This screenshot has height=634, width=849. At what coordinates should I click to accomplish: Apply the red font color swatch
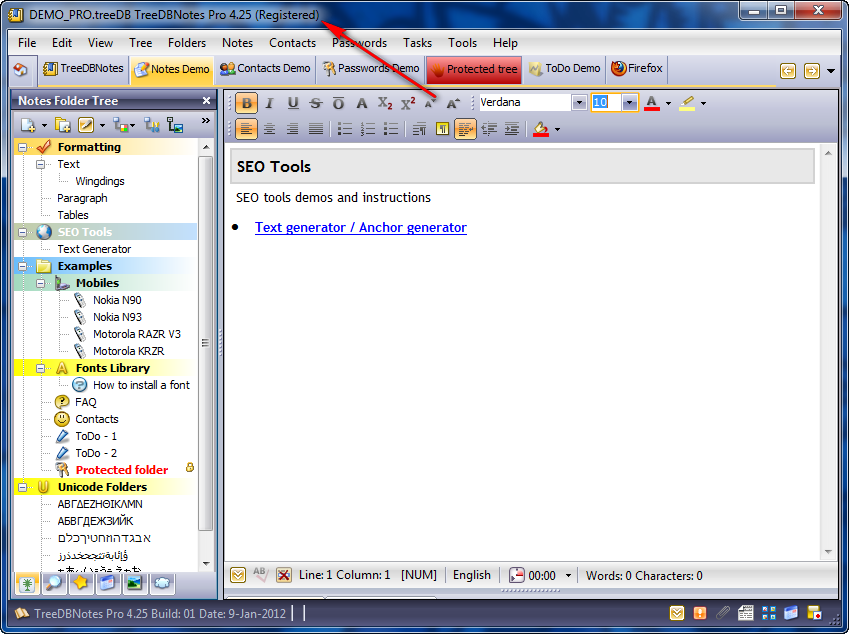click(652, 103)
